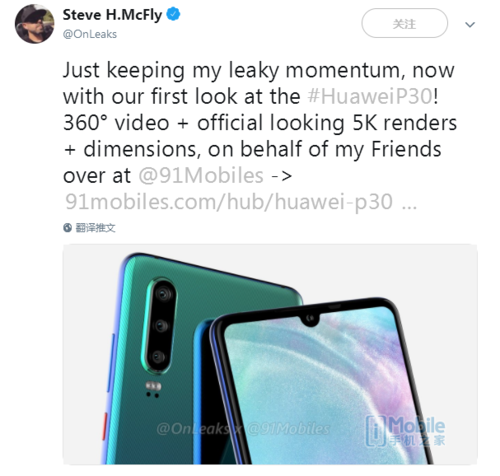Expand the tweet options chevron
The width and height of the screenshot is (500, 476).
tap(470, 24)
